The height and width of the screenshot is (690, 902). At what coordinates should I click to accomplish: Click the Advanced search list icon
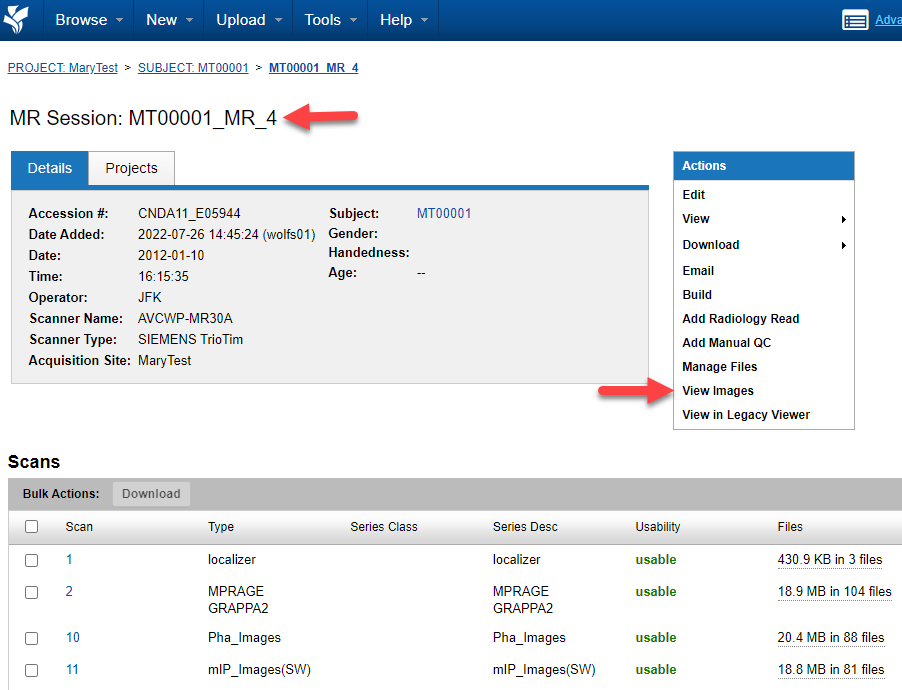855,20
